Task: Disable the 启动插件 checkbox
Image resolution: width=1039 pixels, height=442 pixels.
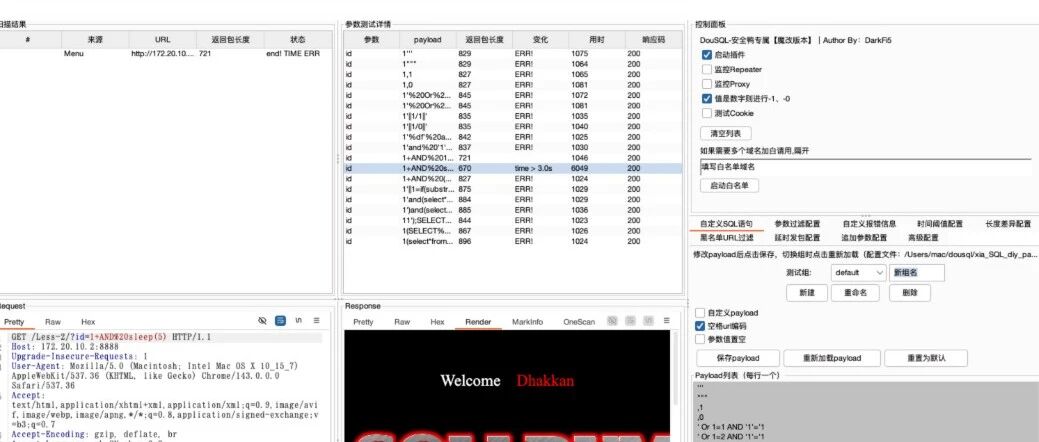Action: tap(706, 55)
